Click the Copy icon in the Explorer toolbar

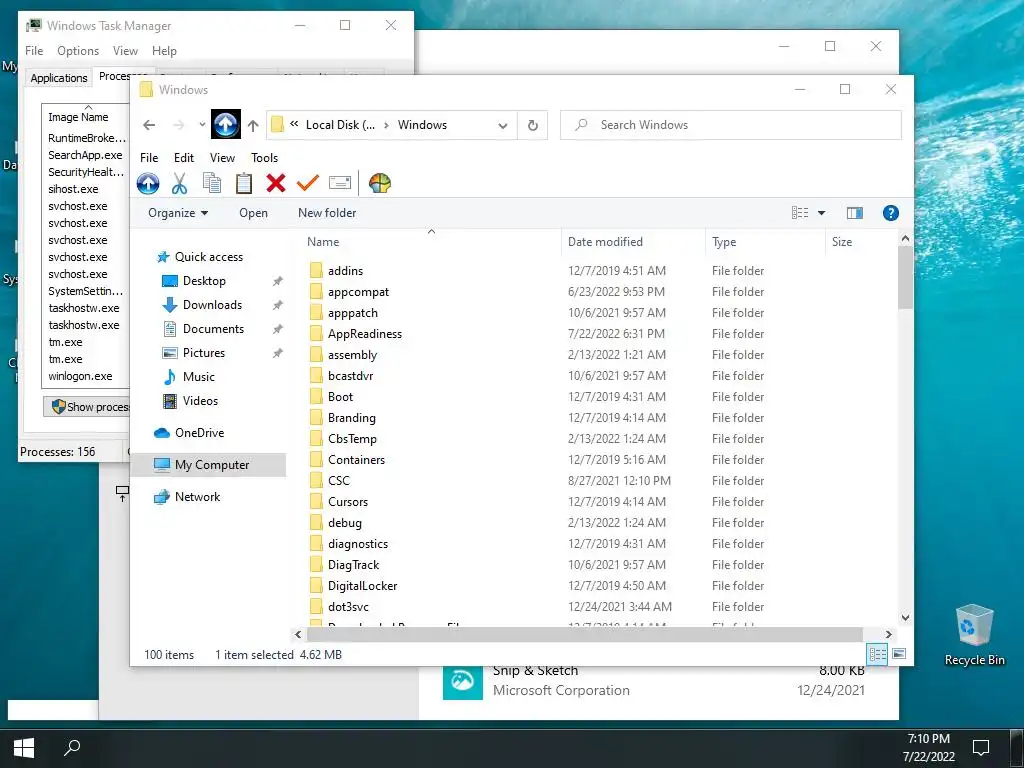(x=212, y=184)
